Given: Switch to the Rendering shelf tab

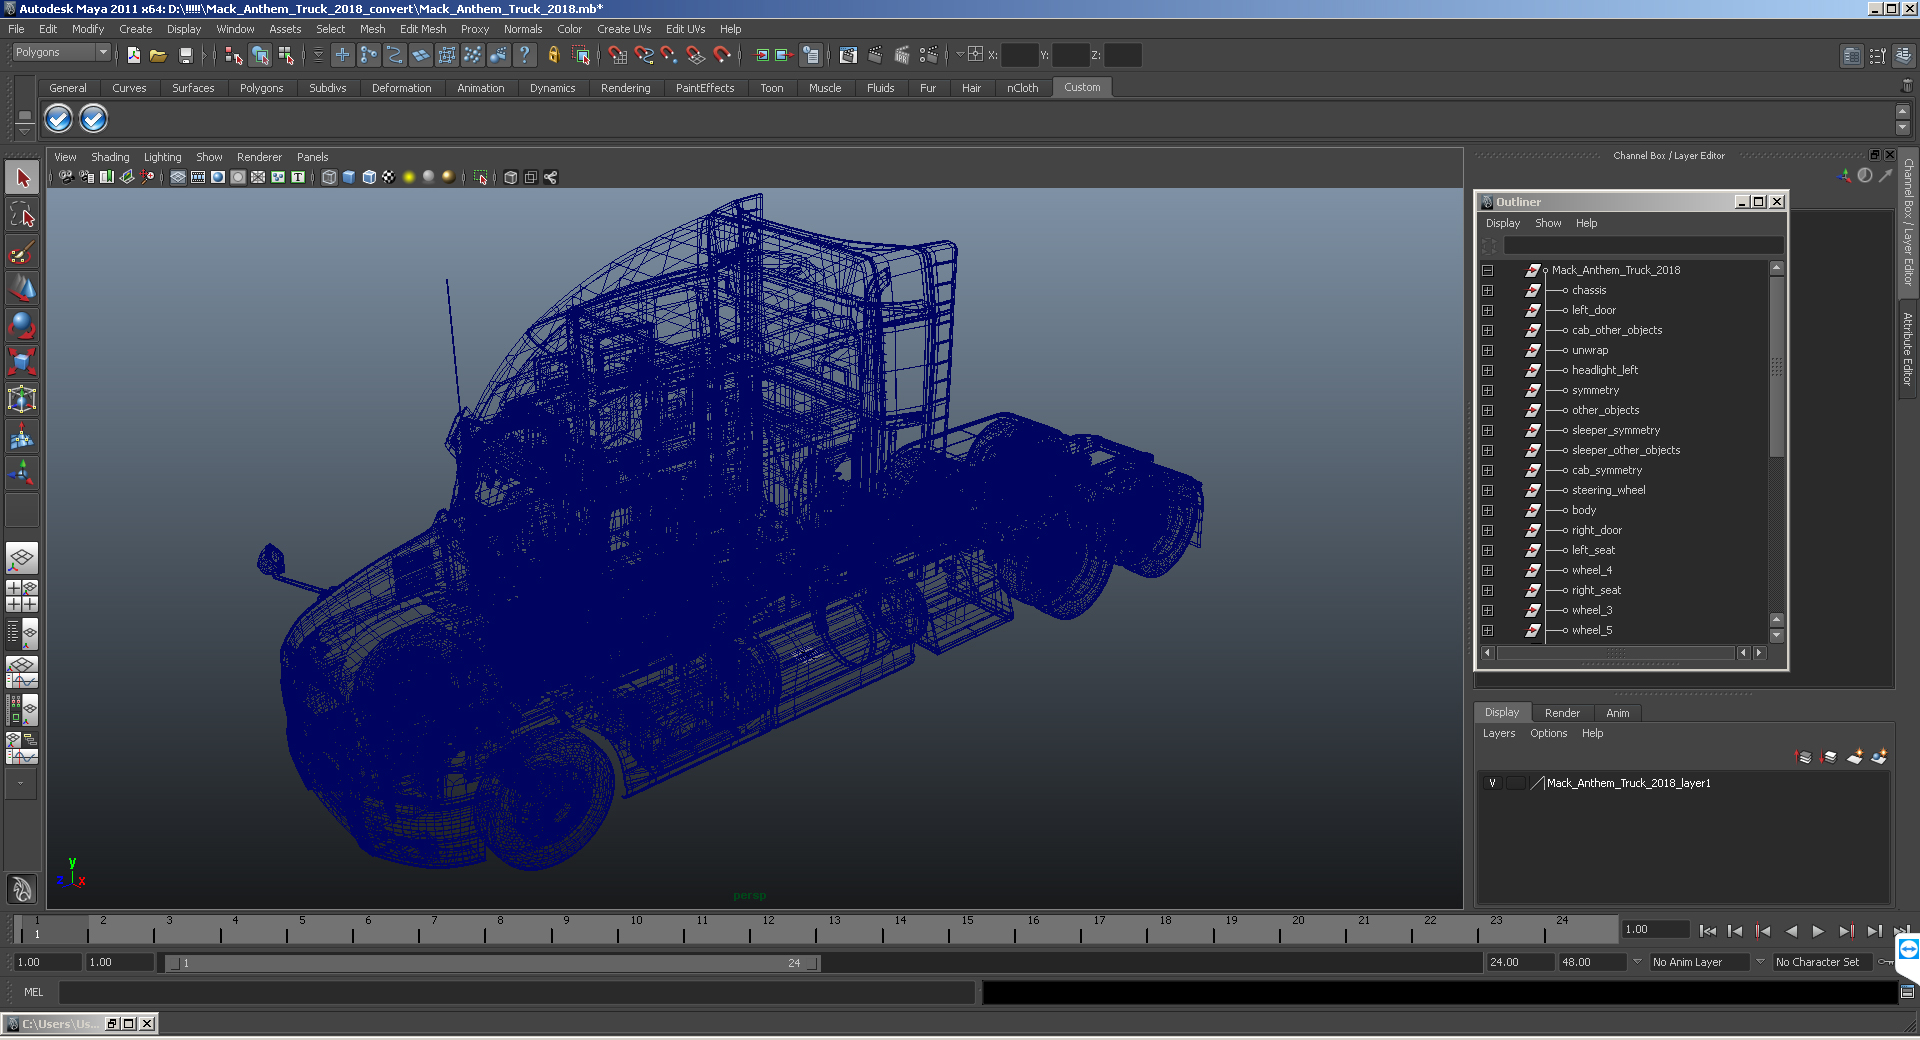Looking at the screenshot, I should click(626, 88).
